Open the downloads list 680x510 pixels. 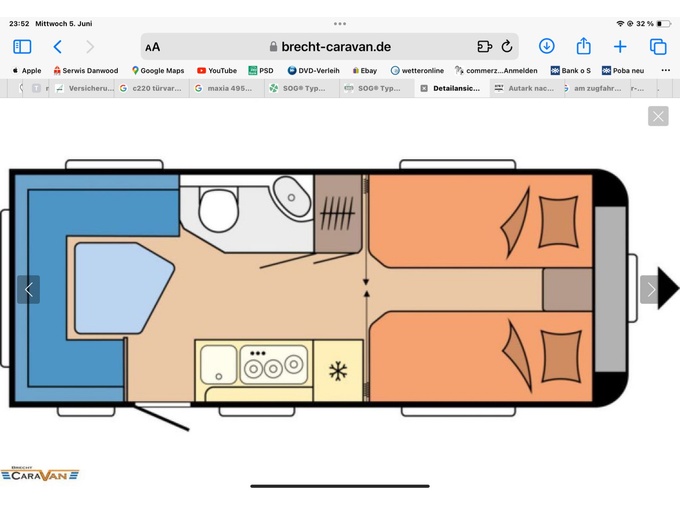546,46
